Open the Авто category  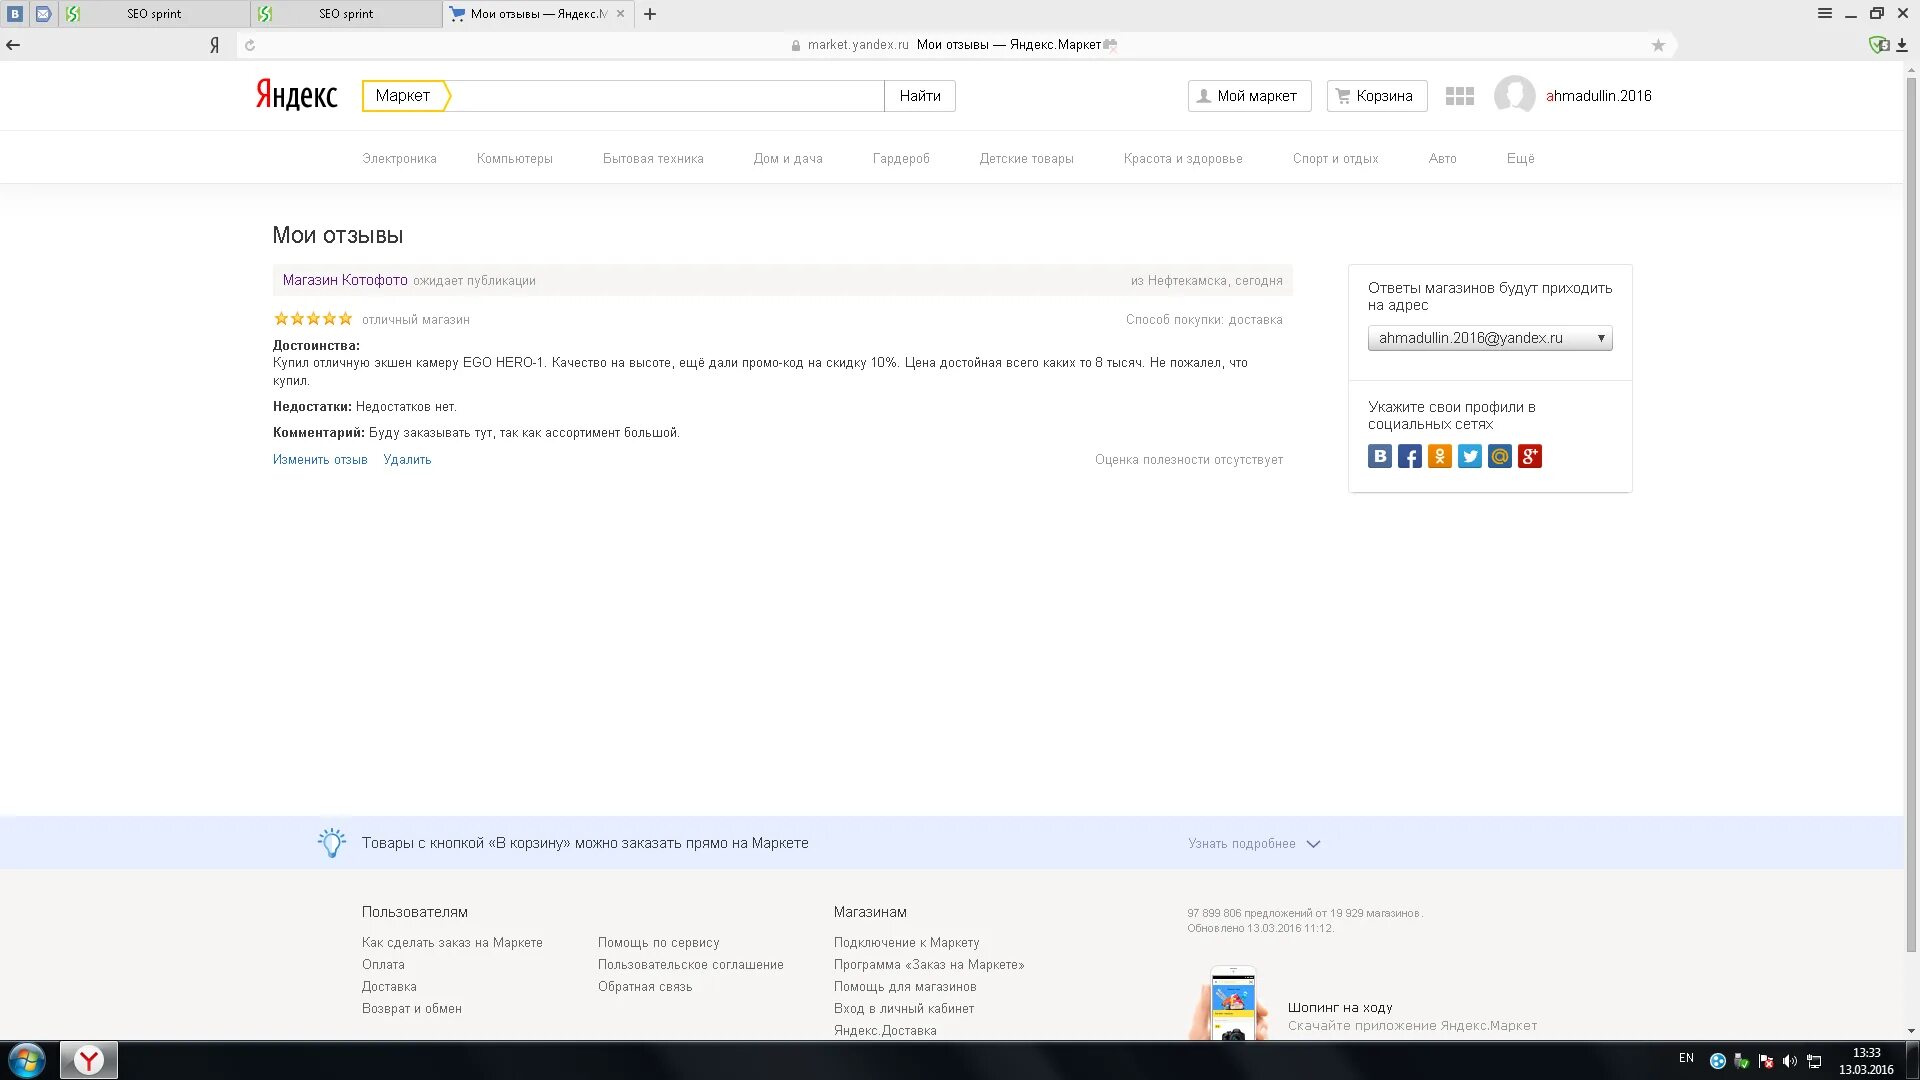pyautogui.click(x=1442, y=159)
